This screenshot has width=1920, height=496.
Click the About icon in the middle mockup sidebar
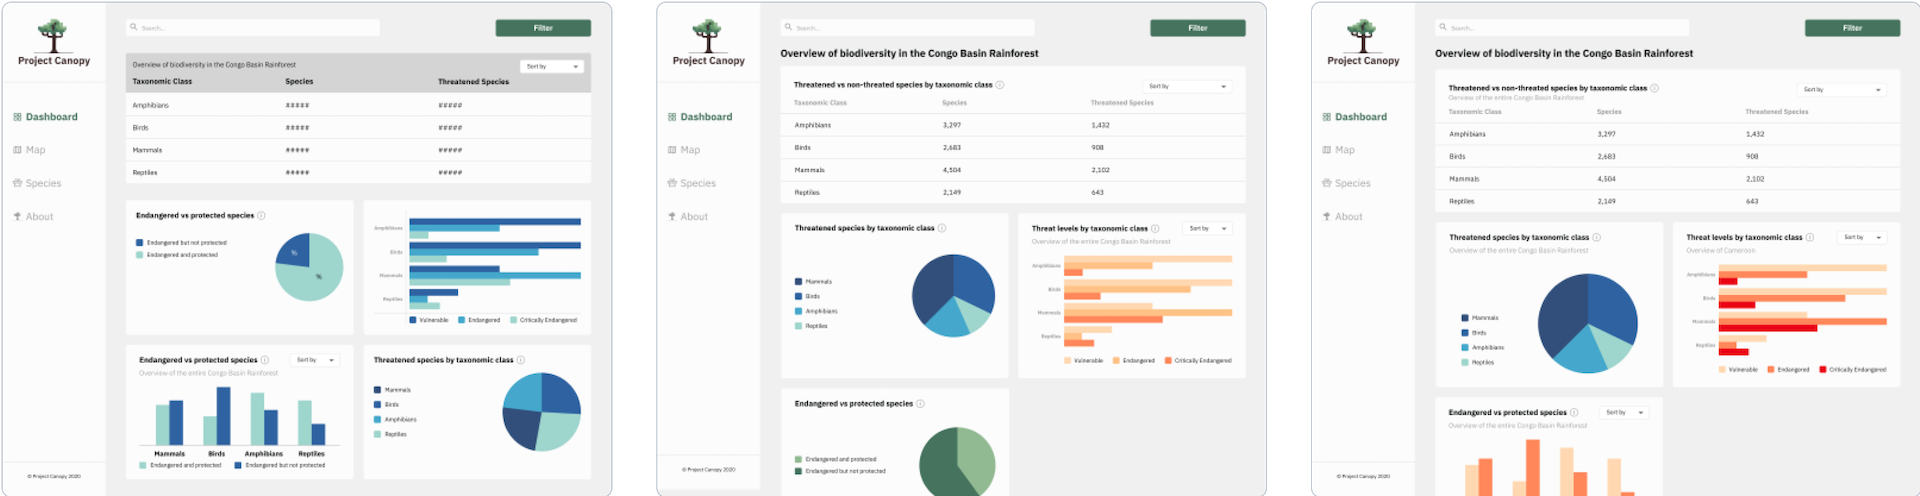(x=672, y=216)
